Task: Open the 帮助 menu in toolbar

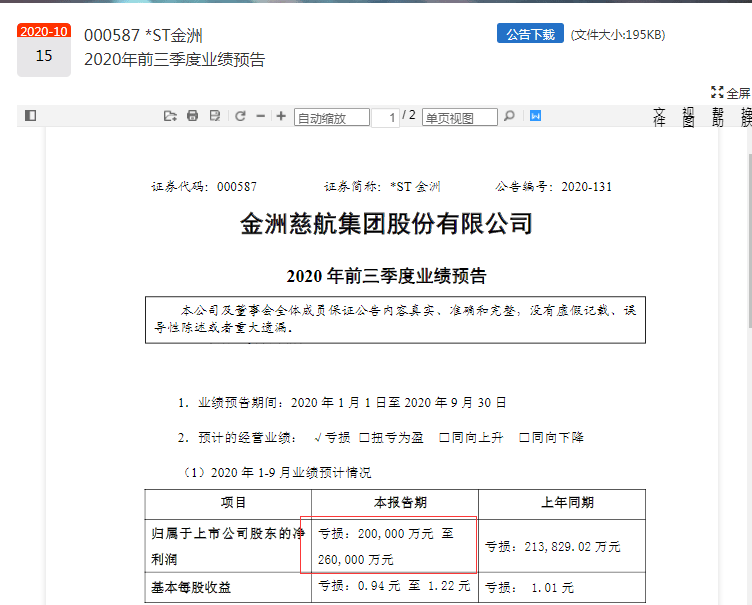Action: coord(717,117)
